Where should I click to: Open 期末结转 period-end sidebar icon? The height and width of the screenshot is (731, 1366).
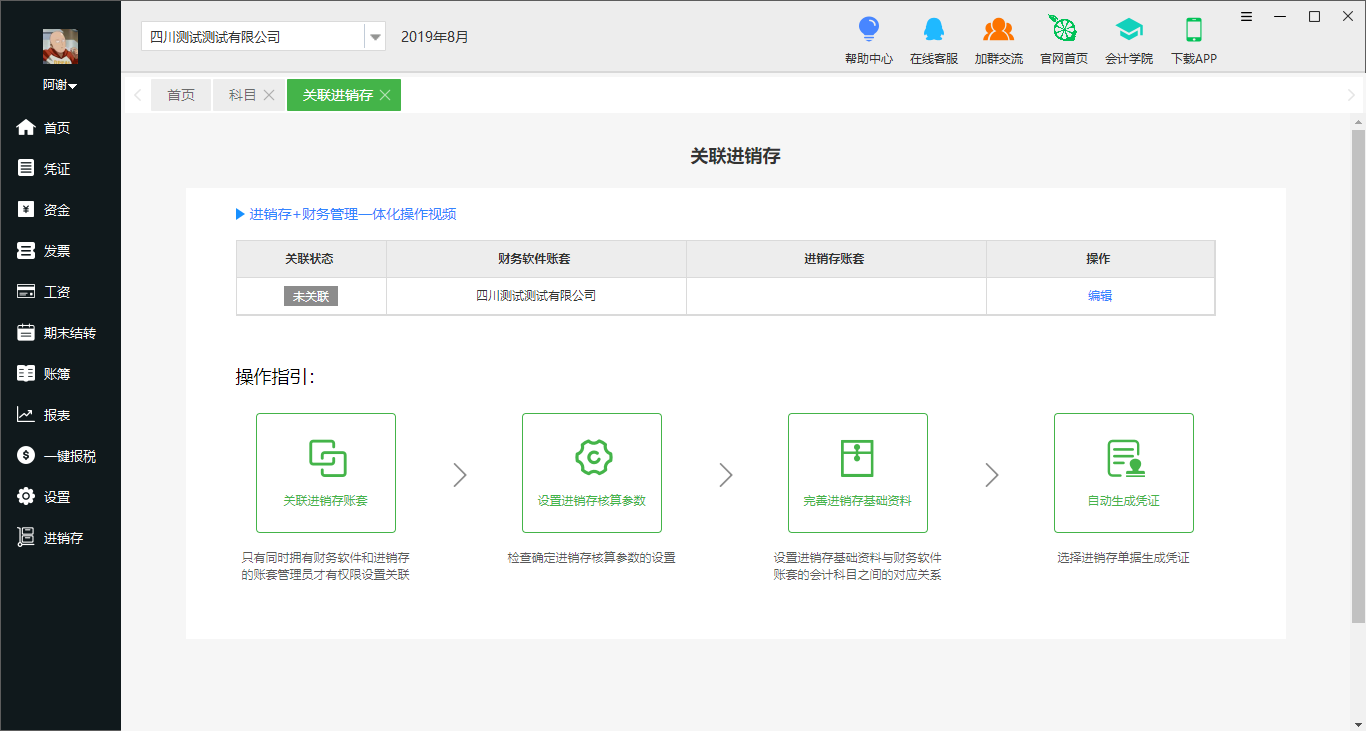tap(26, 333)
